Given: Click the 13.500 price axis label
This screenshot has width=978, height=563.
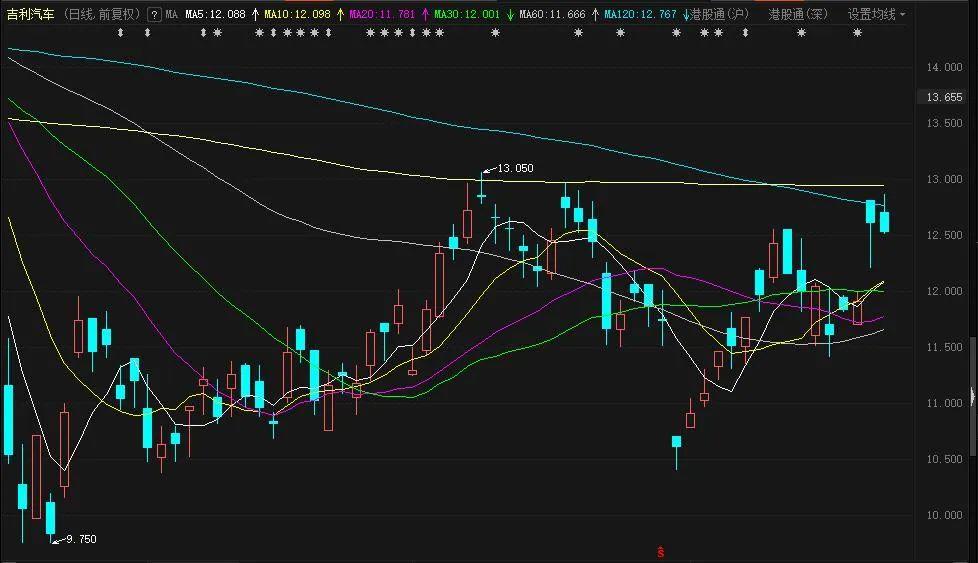Looking at the screenshot, I should click(x=944, y=123).
